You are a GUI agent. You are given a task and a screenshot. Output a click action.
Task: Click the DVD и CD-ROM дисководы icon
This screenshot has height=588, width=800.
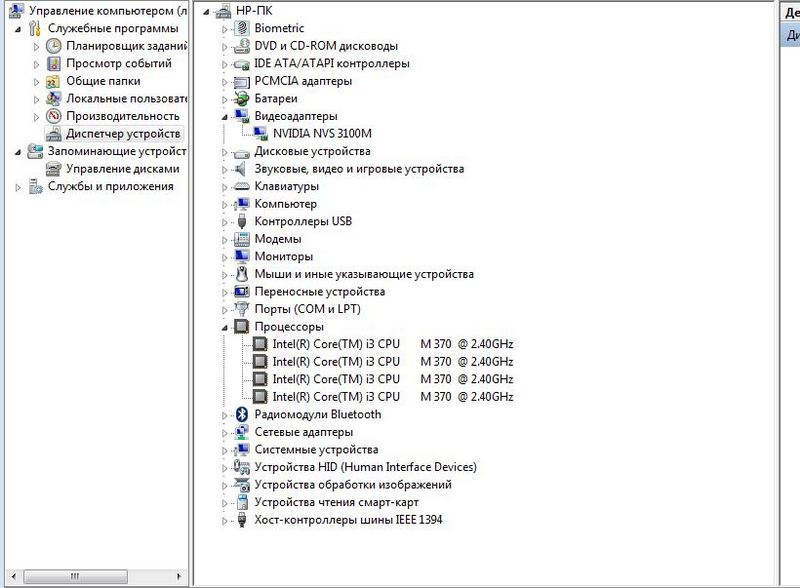(241, 46)
